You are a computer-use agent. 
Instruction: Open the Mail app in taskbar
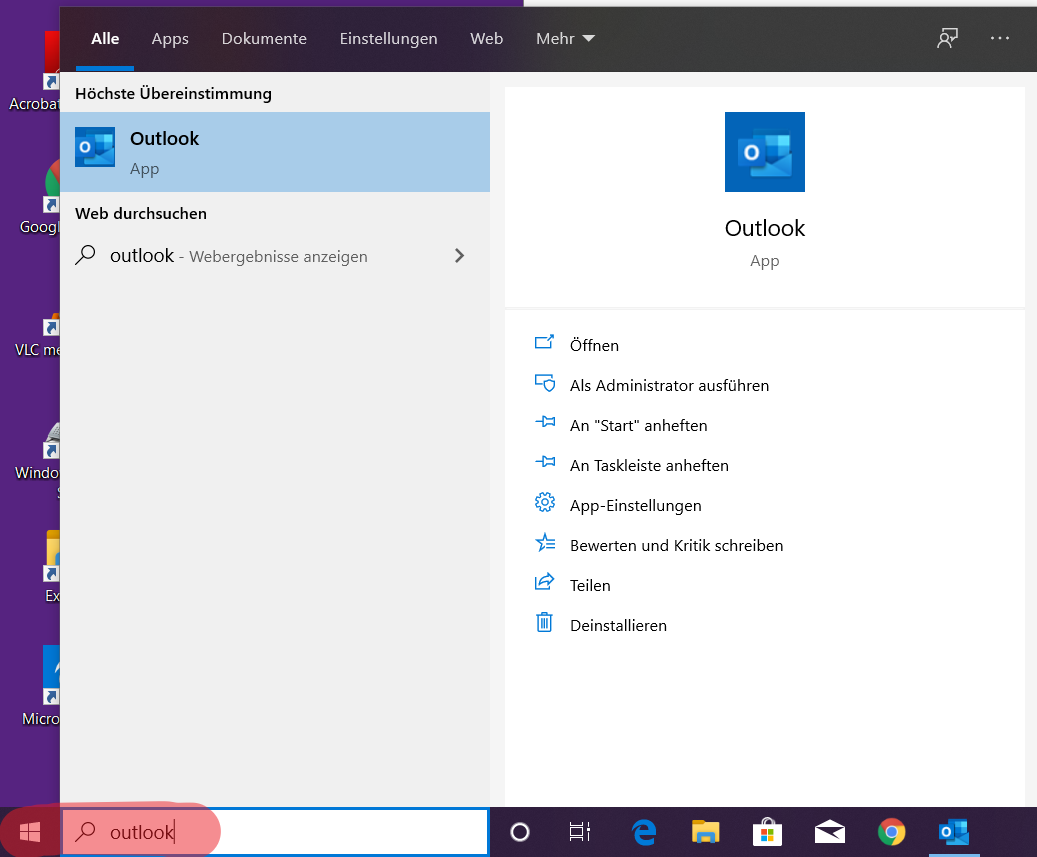tap(829, 832)
